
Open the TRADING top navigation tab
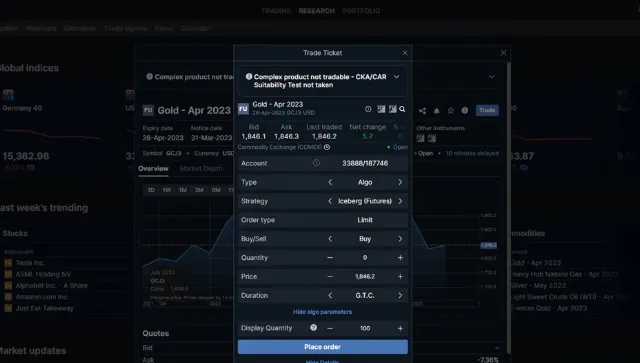click(x=276, y=11)
